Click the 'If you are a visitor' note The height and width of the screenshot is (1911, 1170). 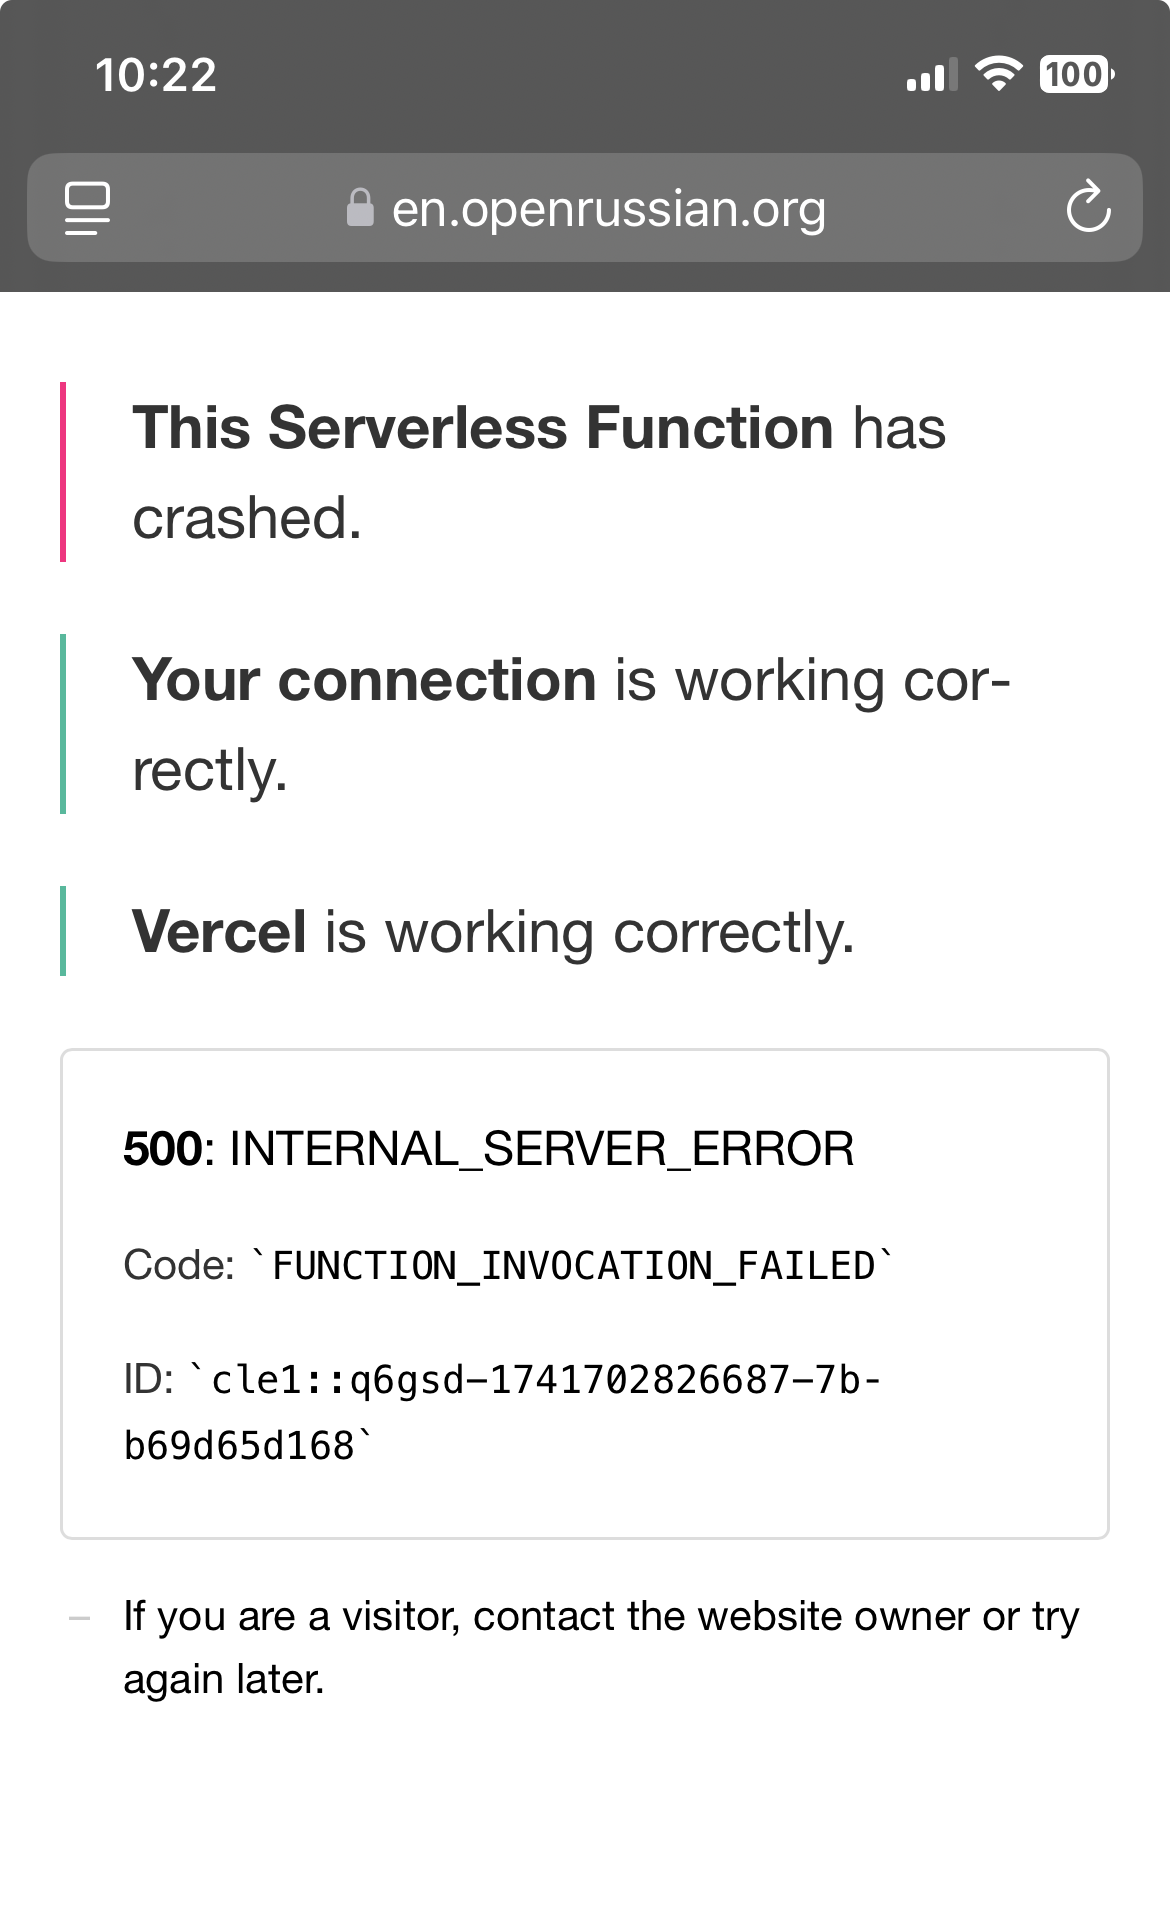pyautogui.click(x=601, y=1647)
